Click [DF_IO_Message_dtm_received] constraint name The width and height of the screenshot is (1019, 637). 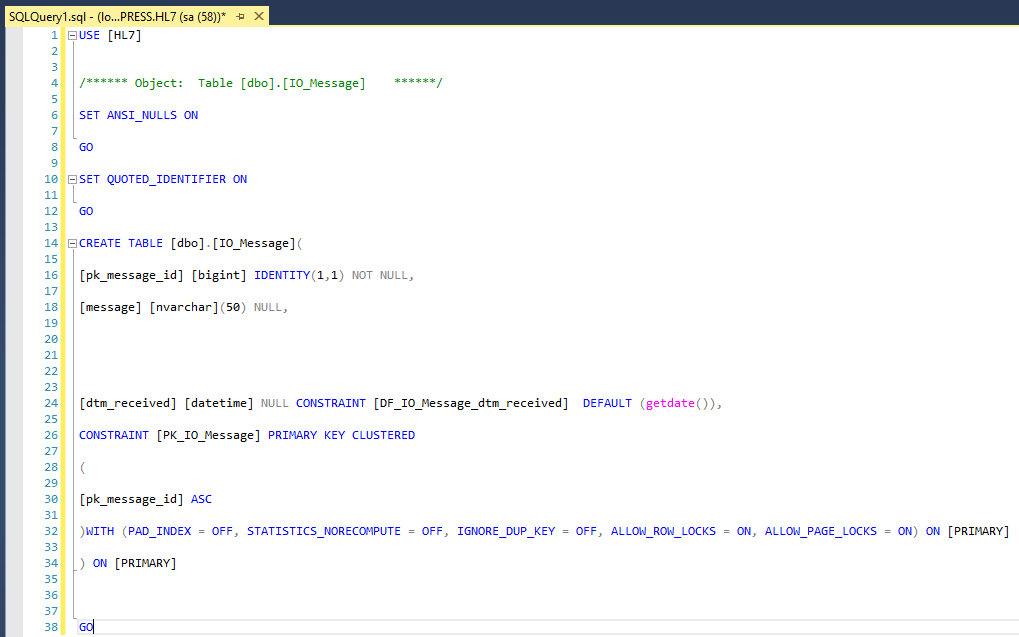tap(471, 403)
